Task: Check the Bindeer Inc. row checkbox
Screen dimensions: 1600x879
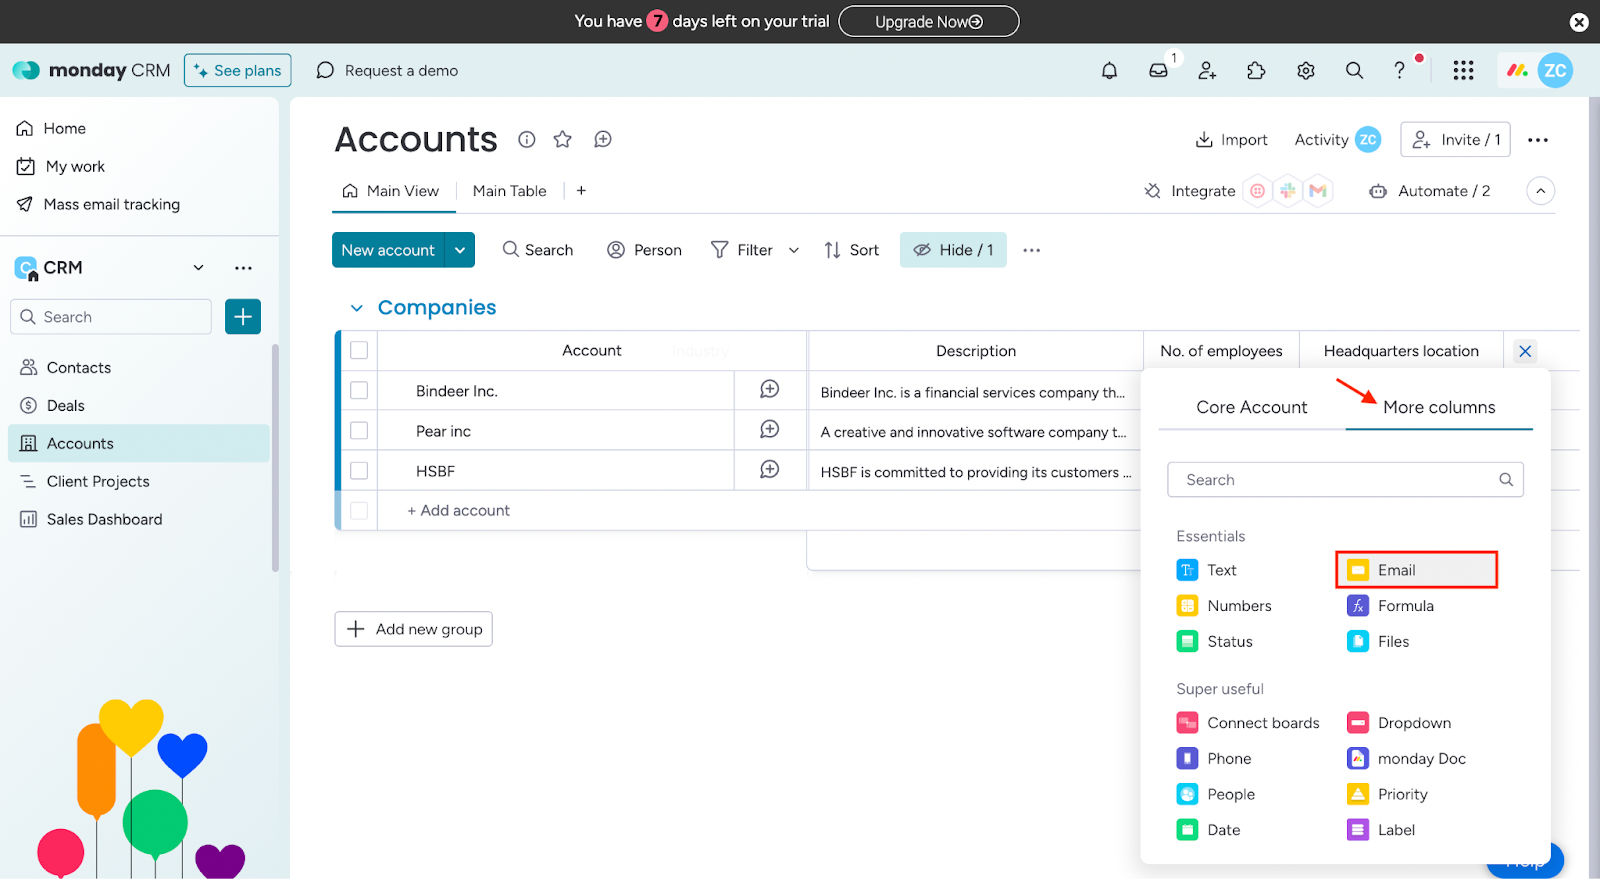Action: click(359, 390)
